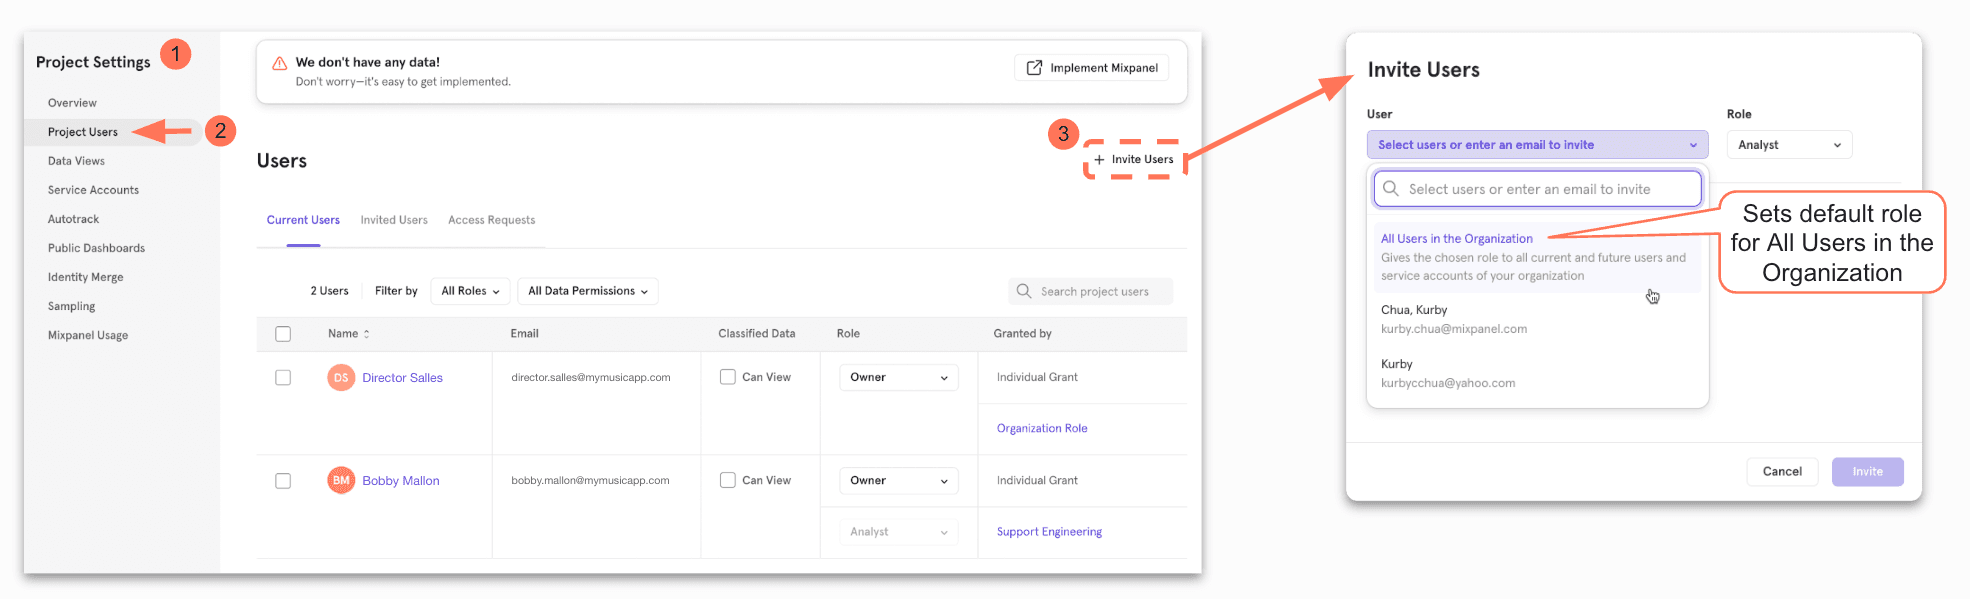Click the warning triangle icon in banner

(280, 63)
